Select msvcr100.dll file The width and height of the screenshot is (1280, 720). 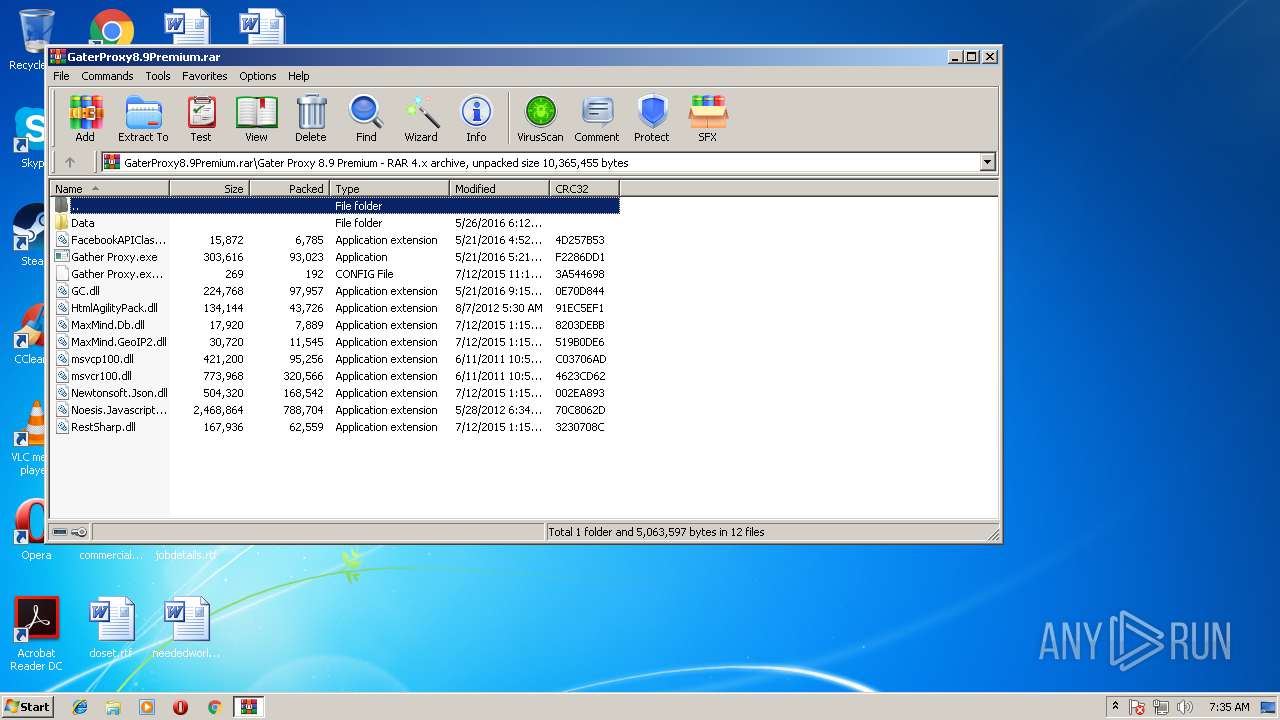pos(335,376)
